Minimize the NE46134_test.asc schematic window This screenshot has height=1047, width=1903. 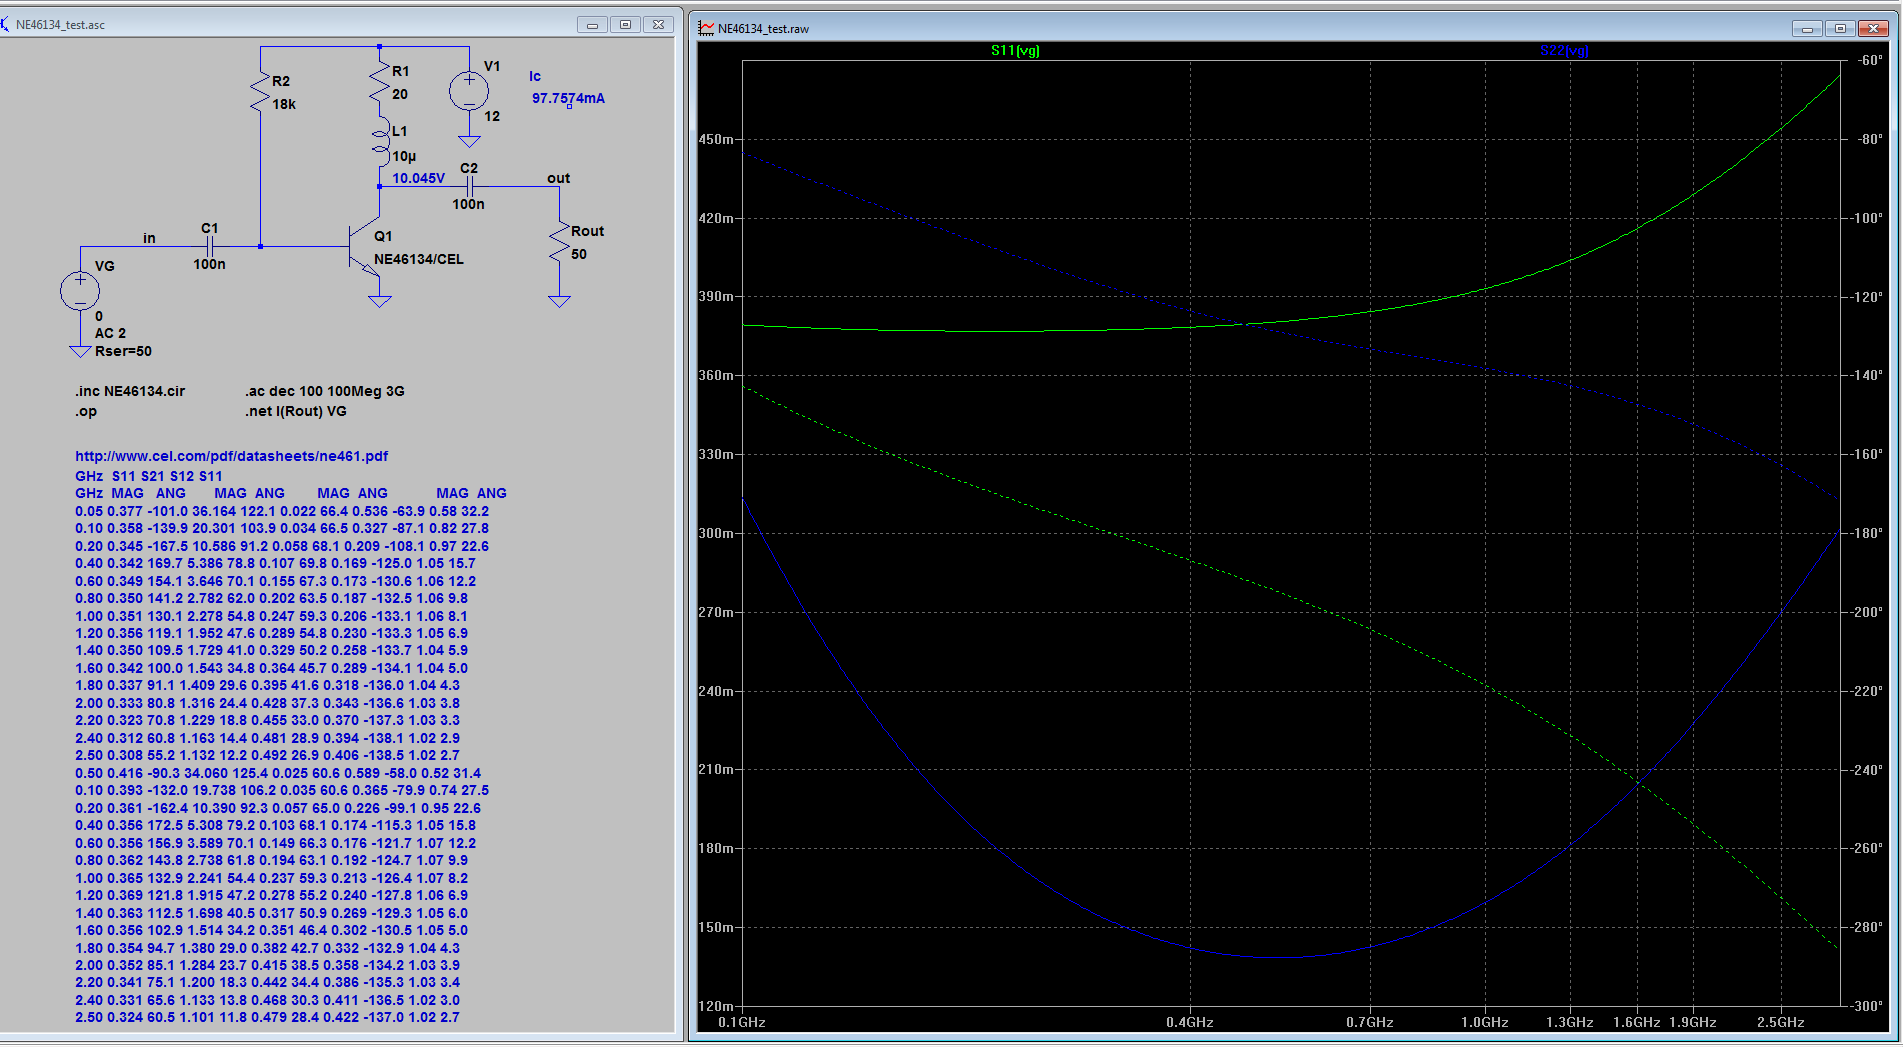coord(592,25)
